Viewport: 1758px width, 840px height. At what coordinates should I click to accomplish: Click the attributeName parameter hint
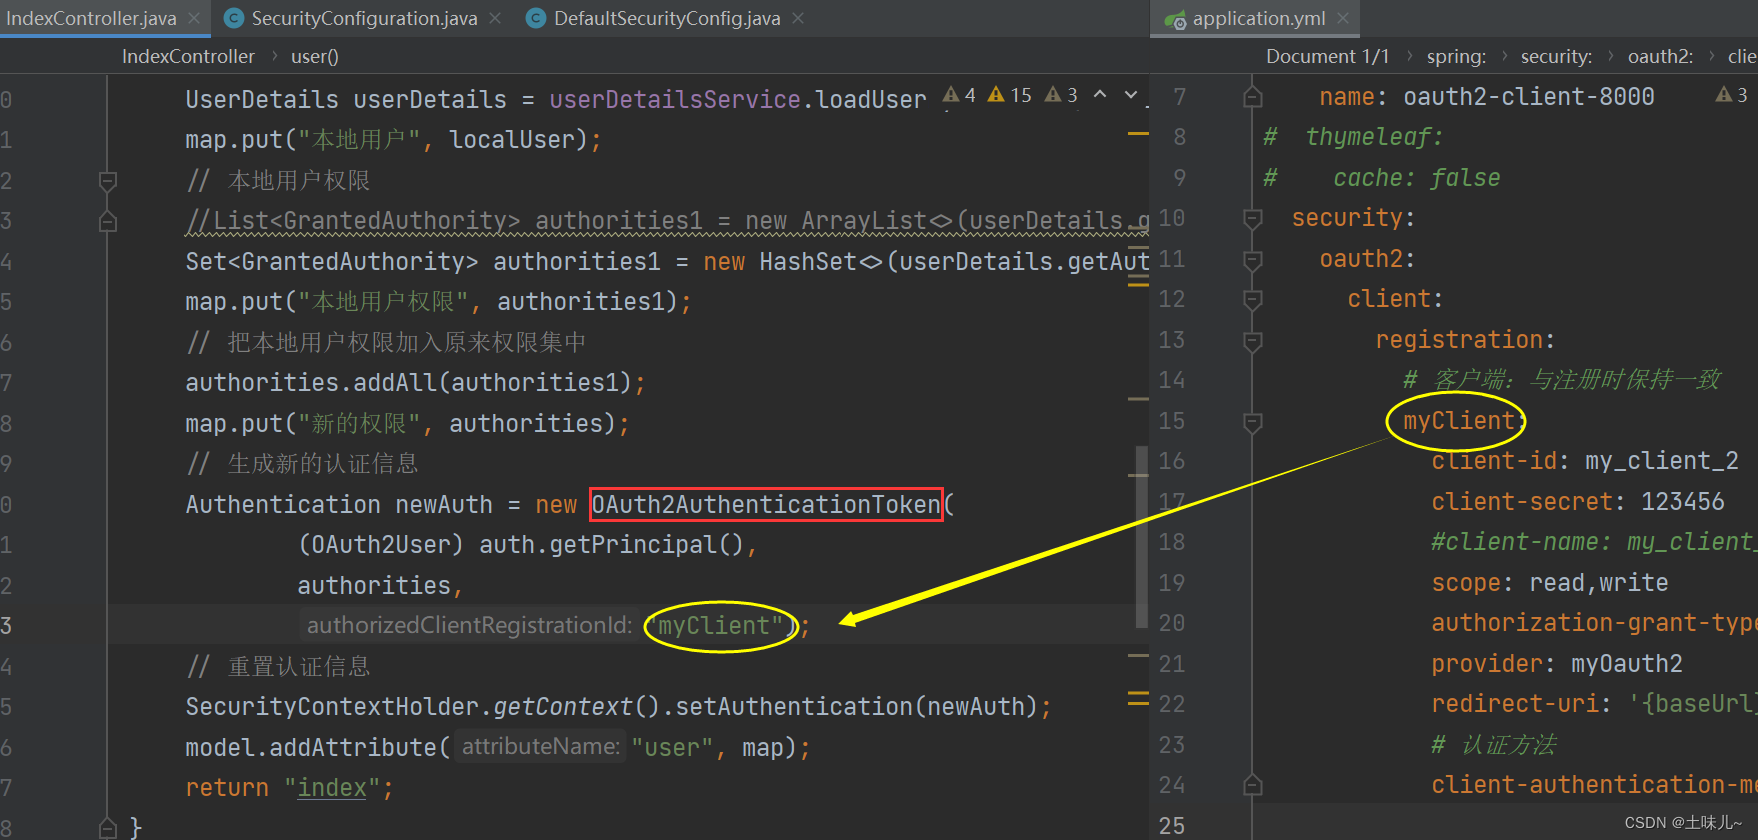click(x=540, y=747)
